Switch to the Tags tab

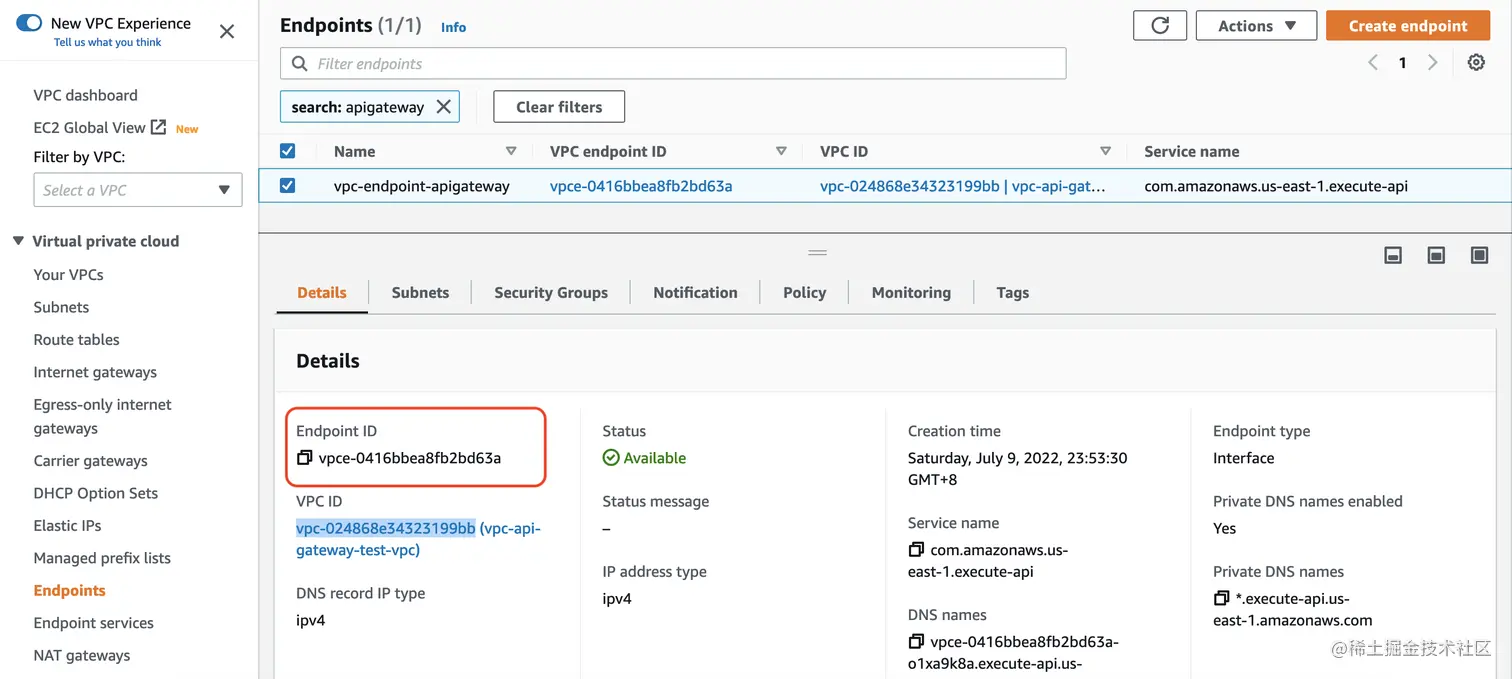point(1012,293)
